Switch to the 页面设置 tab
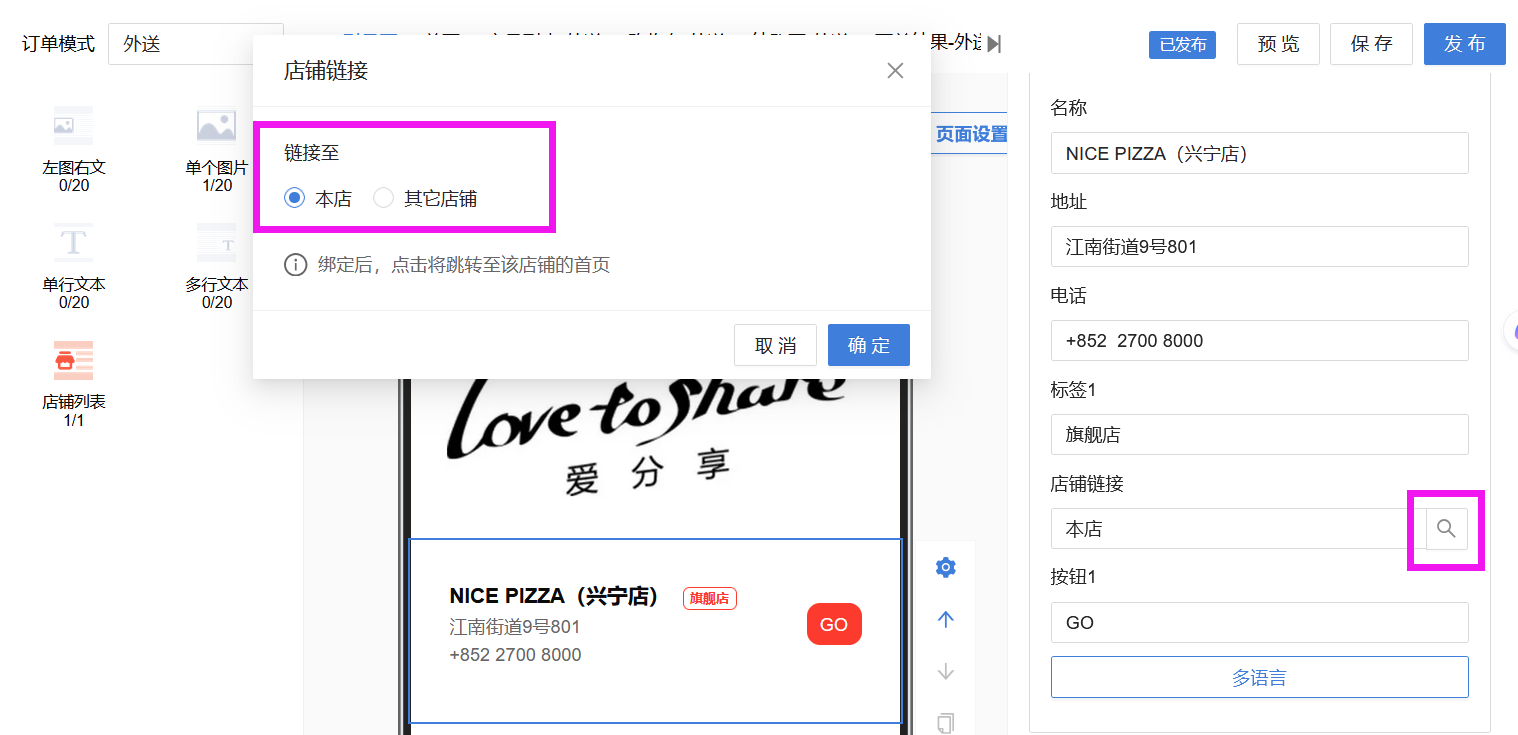Image resolution: width=1518 pixels, height=735 pixels. [971, 134]
